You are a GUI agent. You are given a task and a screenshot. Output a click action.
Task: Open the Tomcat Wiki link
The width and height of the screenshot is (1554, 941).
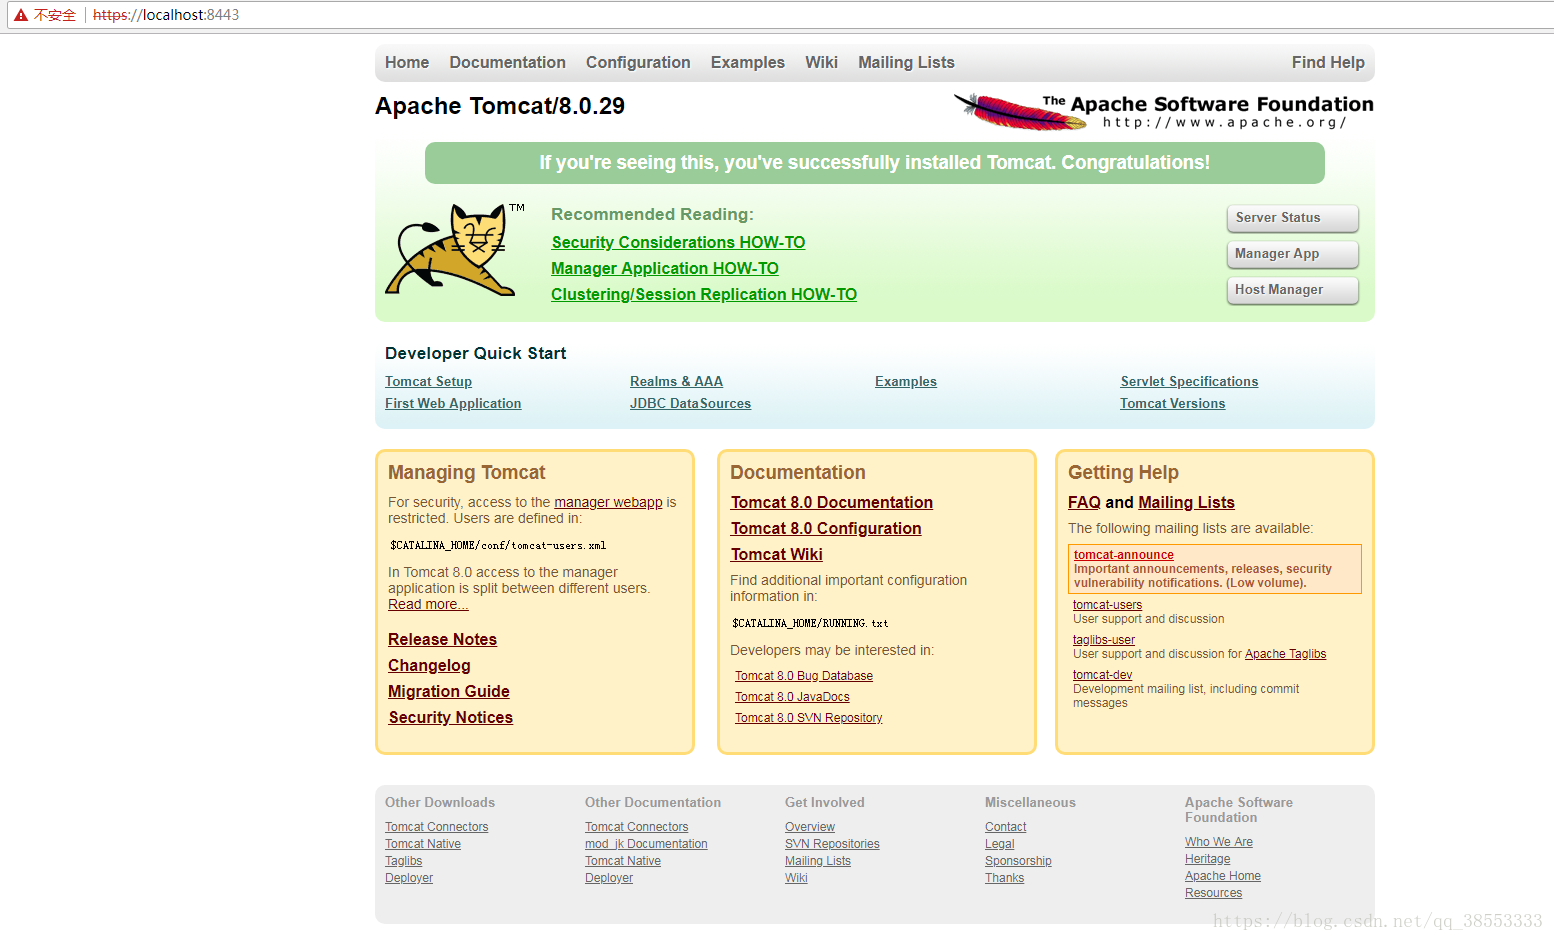pyautogui.click(x=776, y=554)
